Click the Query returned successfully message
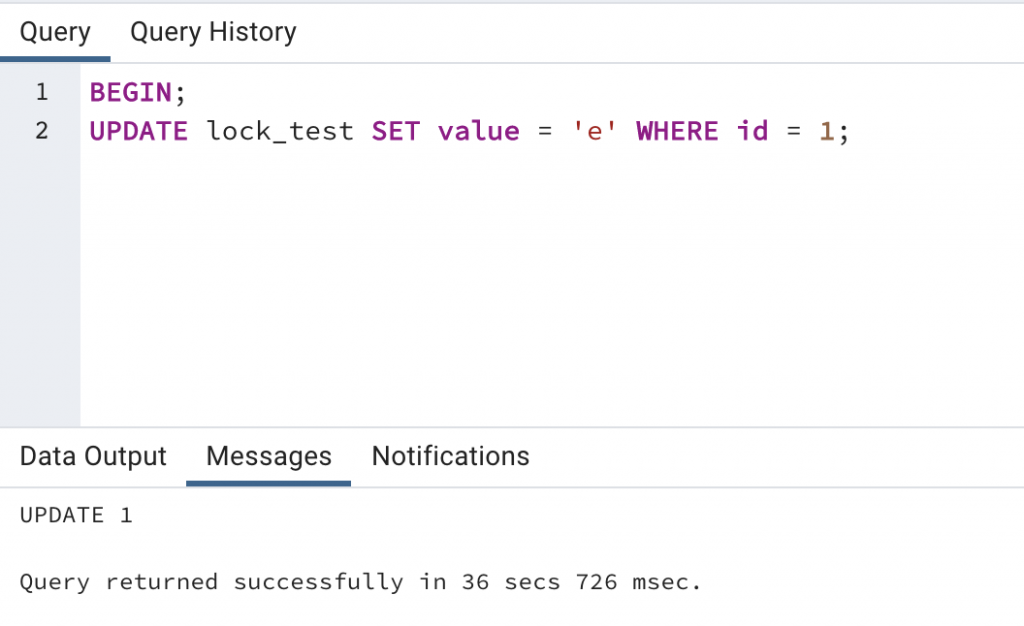1024x626 pixels. 360,582
